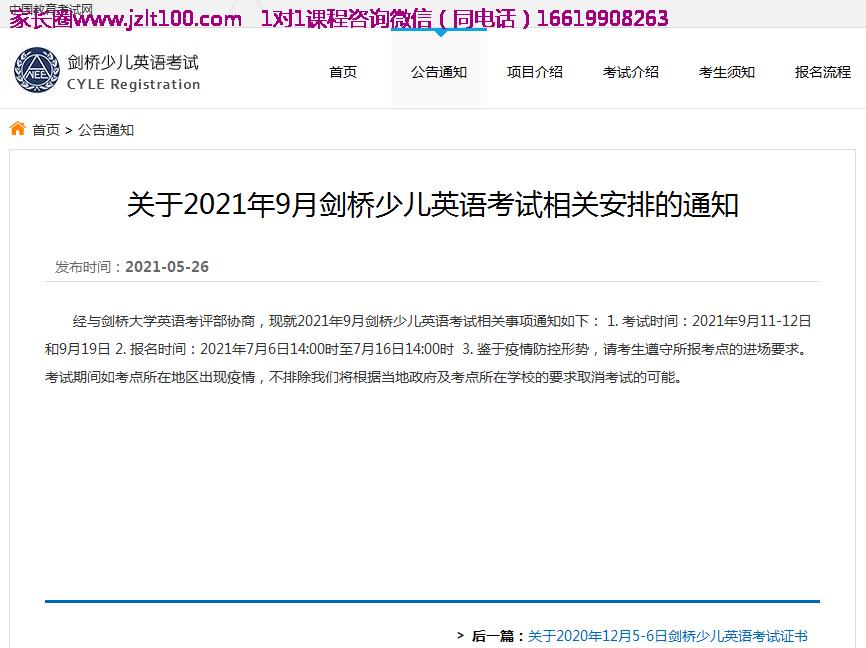Go to 项目介绍 menu item

point(535,72)
